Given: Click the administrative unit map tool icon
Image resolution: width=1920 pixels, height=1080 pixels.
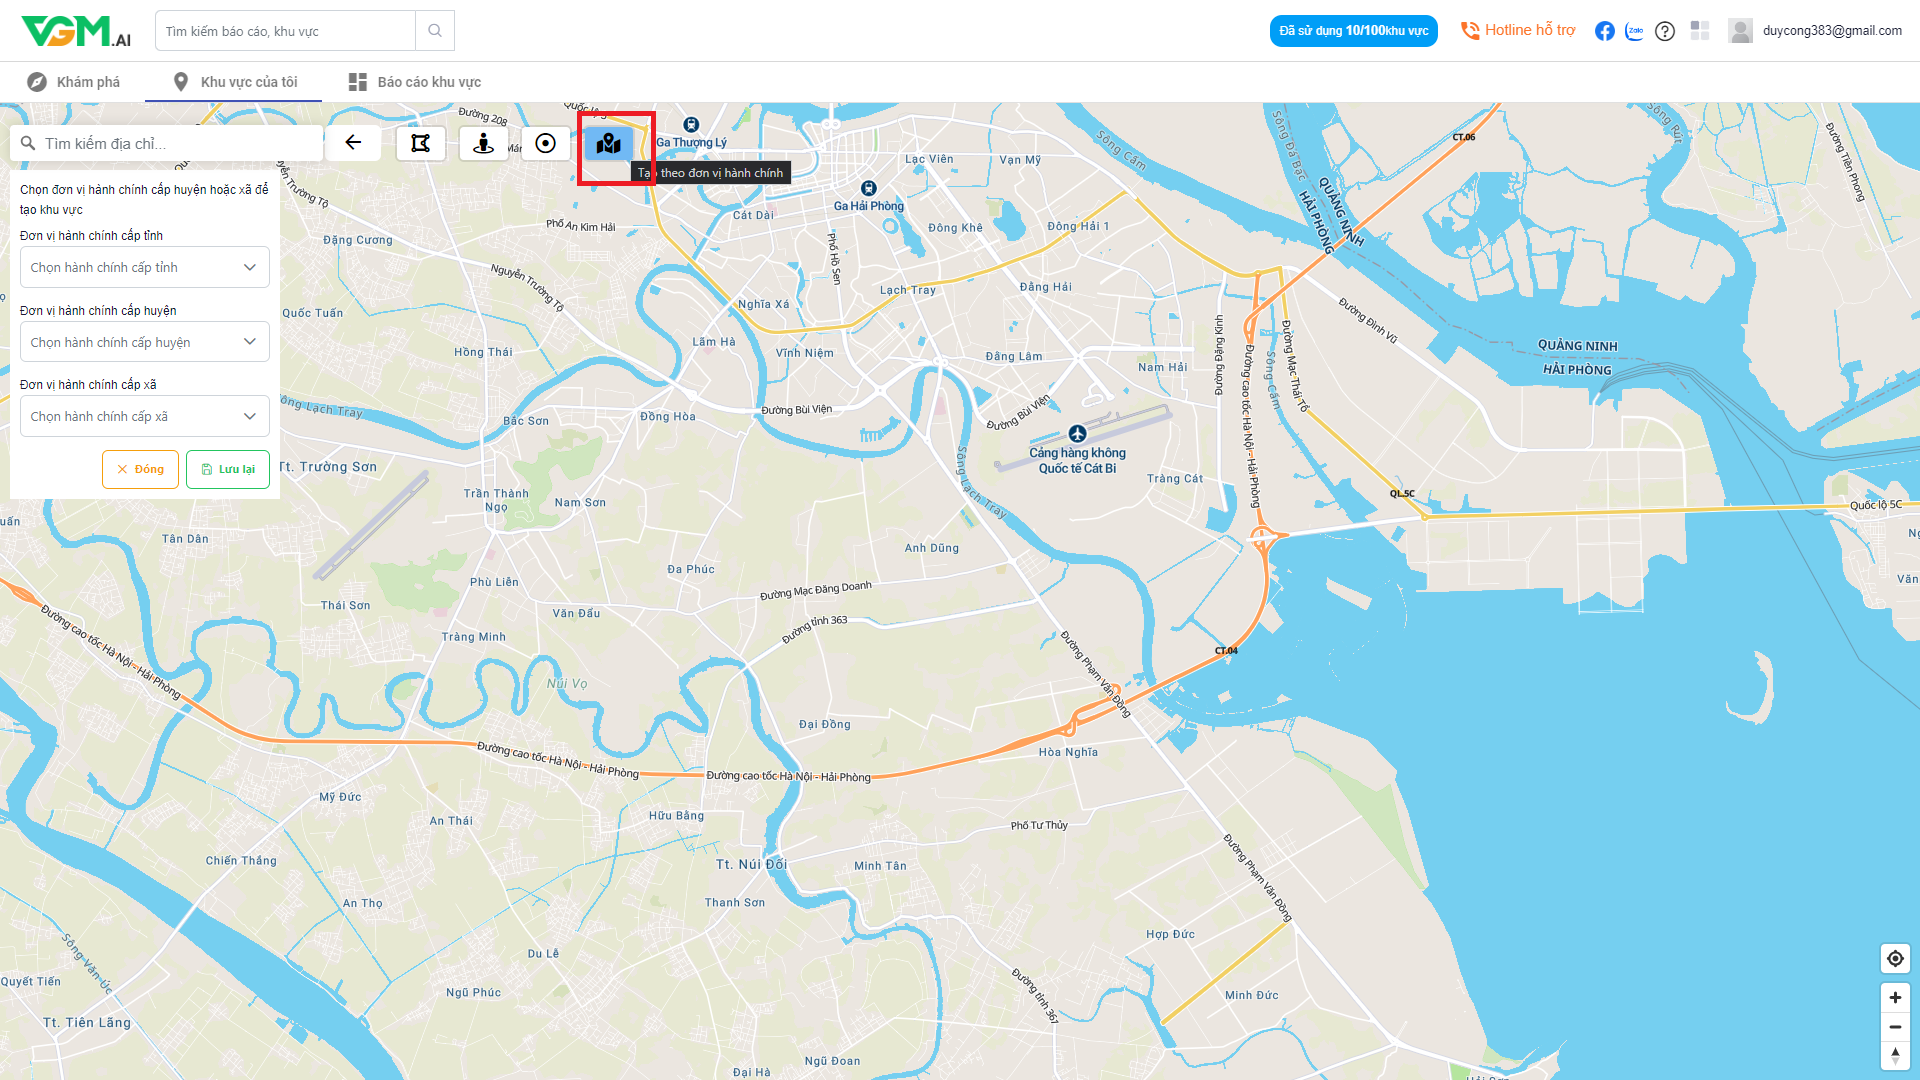Looking at the screenshot, I should pyautogui.click(x=608, y=144).
